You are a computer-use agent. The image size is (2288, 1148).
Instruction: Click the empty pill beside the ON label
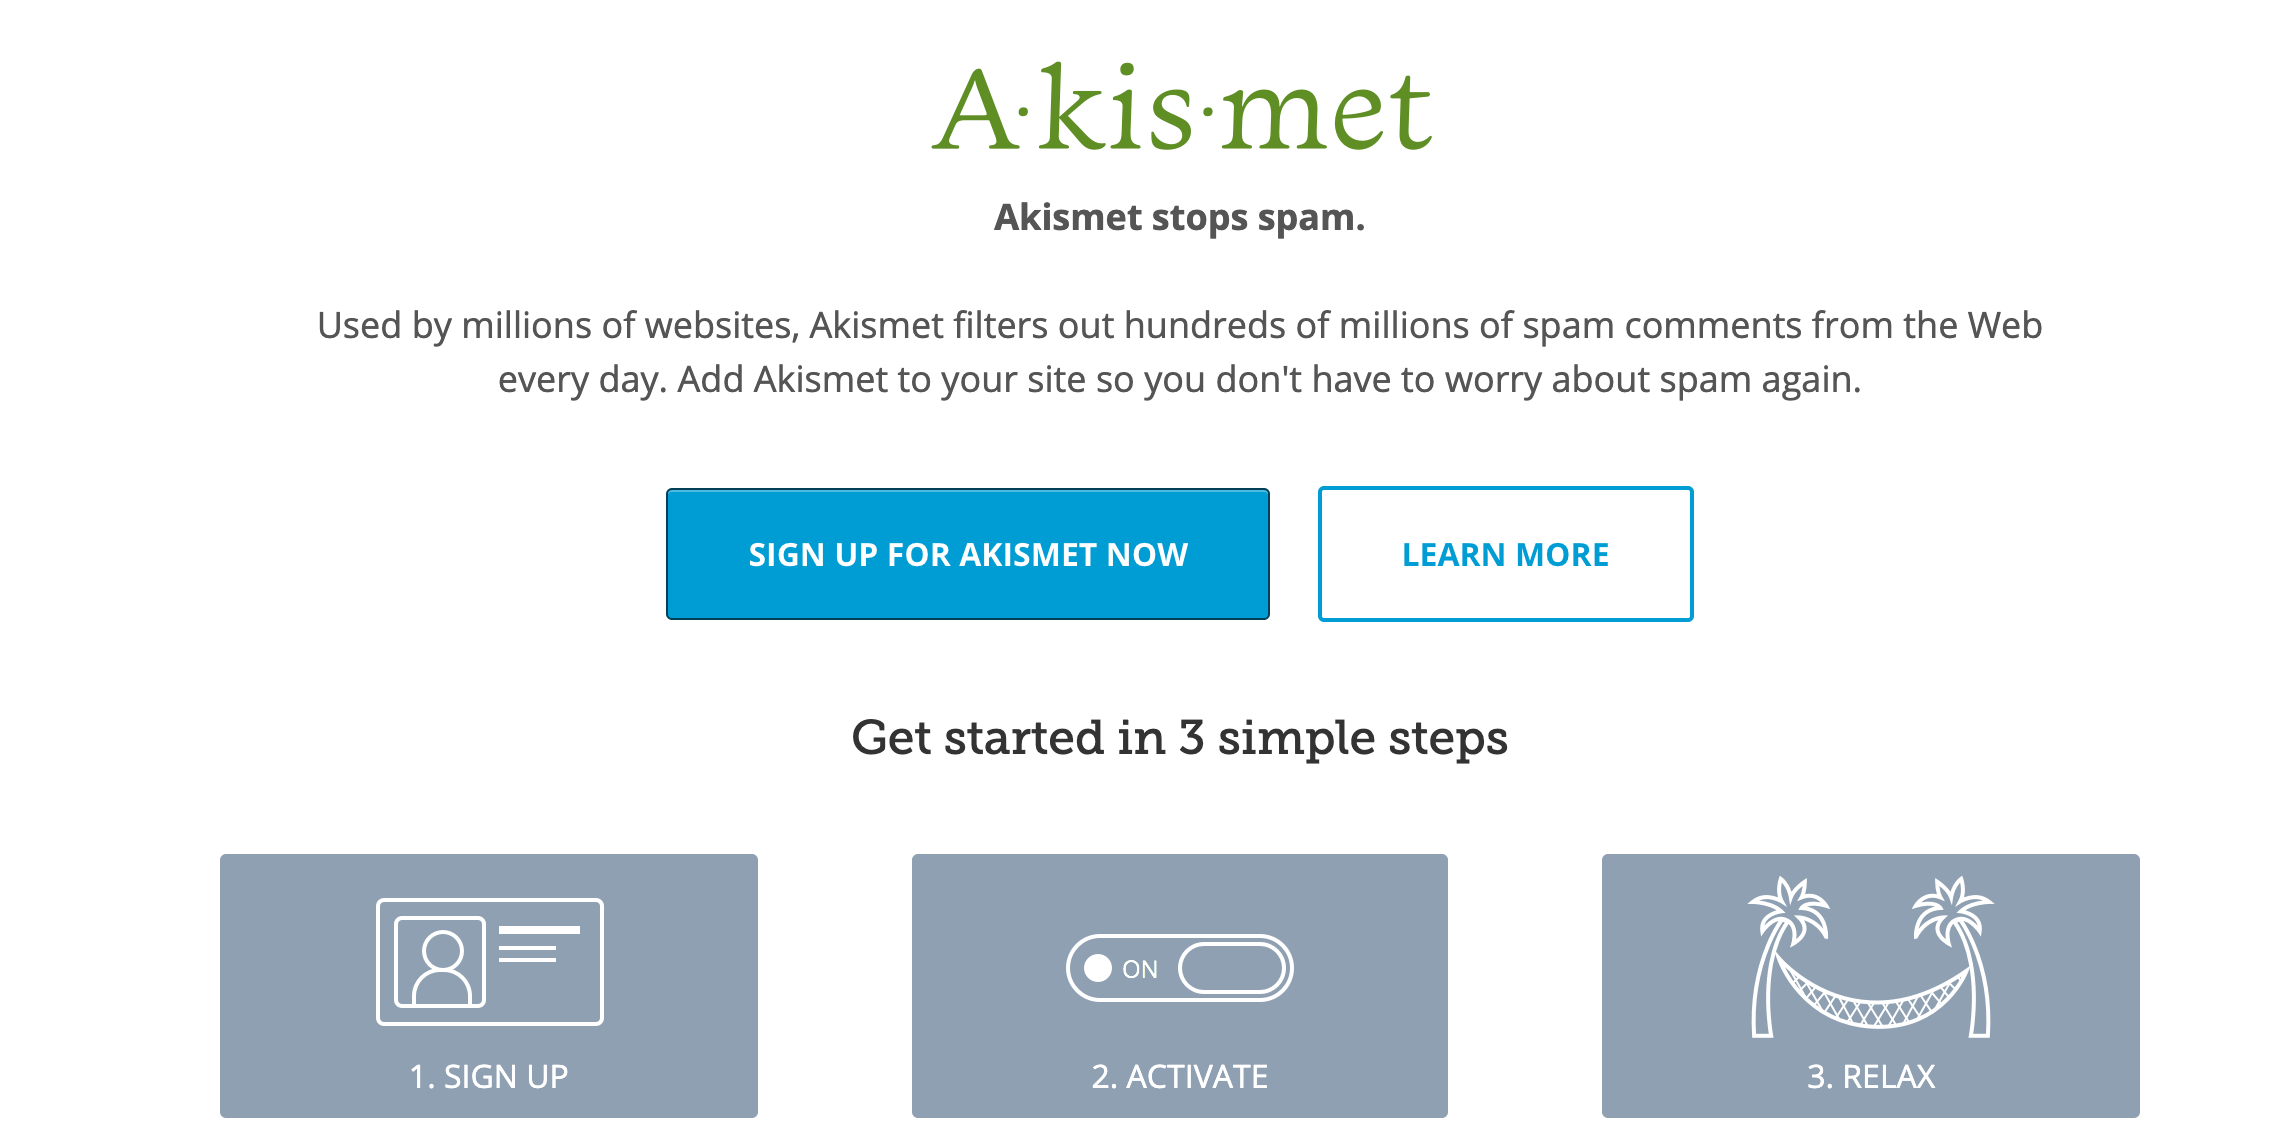pyautogui.click(x=1231, y=968)
